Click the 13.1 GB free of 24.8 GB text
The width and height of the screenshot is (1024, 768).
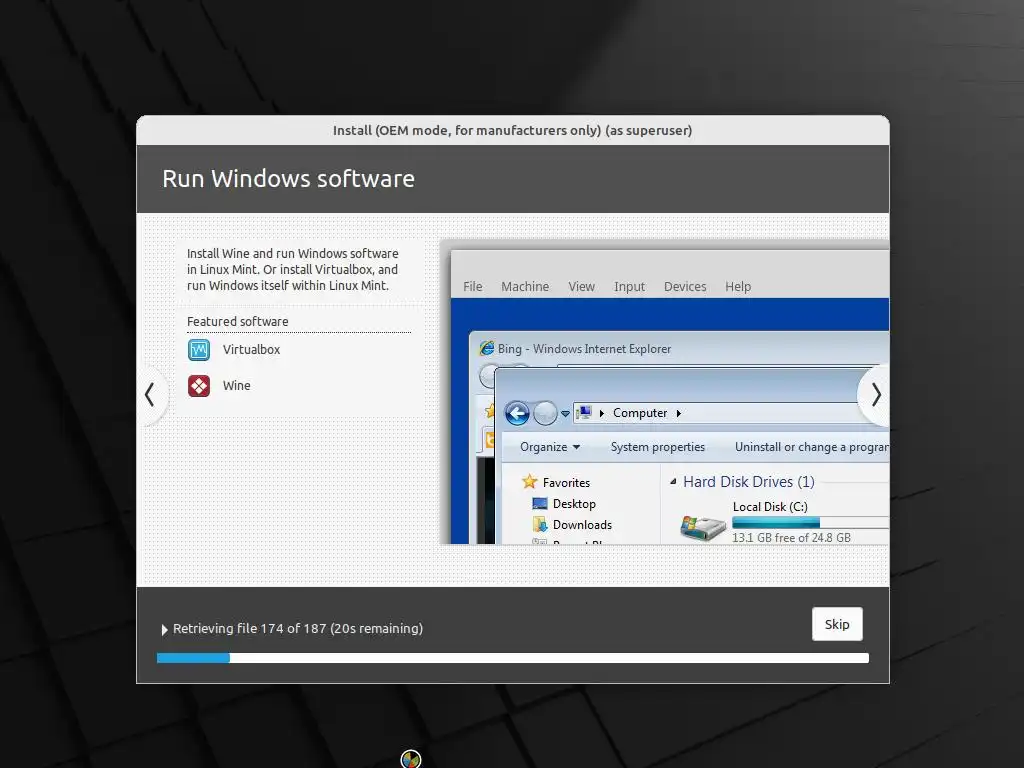point(791,537)
